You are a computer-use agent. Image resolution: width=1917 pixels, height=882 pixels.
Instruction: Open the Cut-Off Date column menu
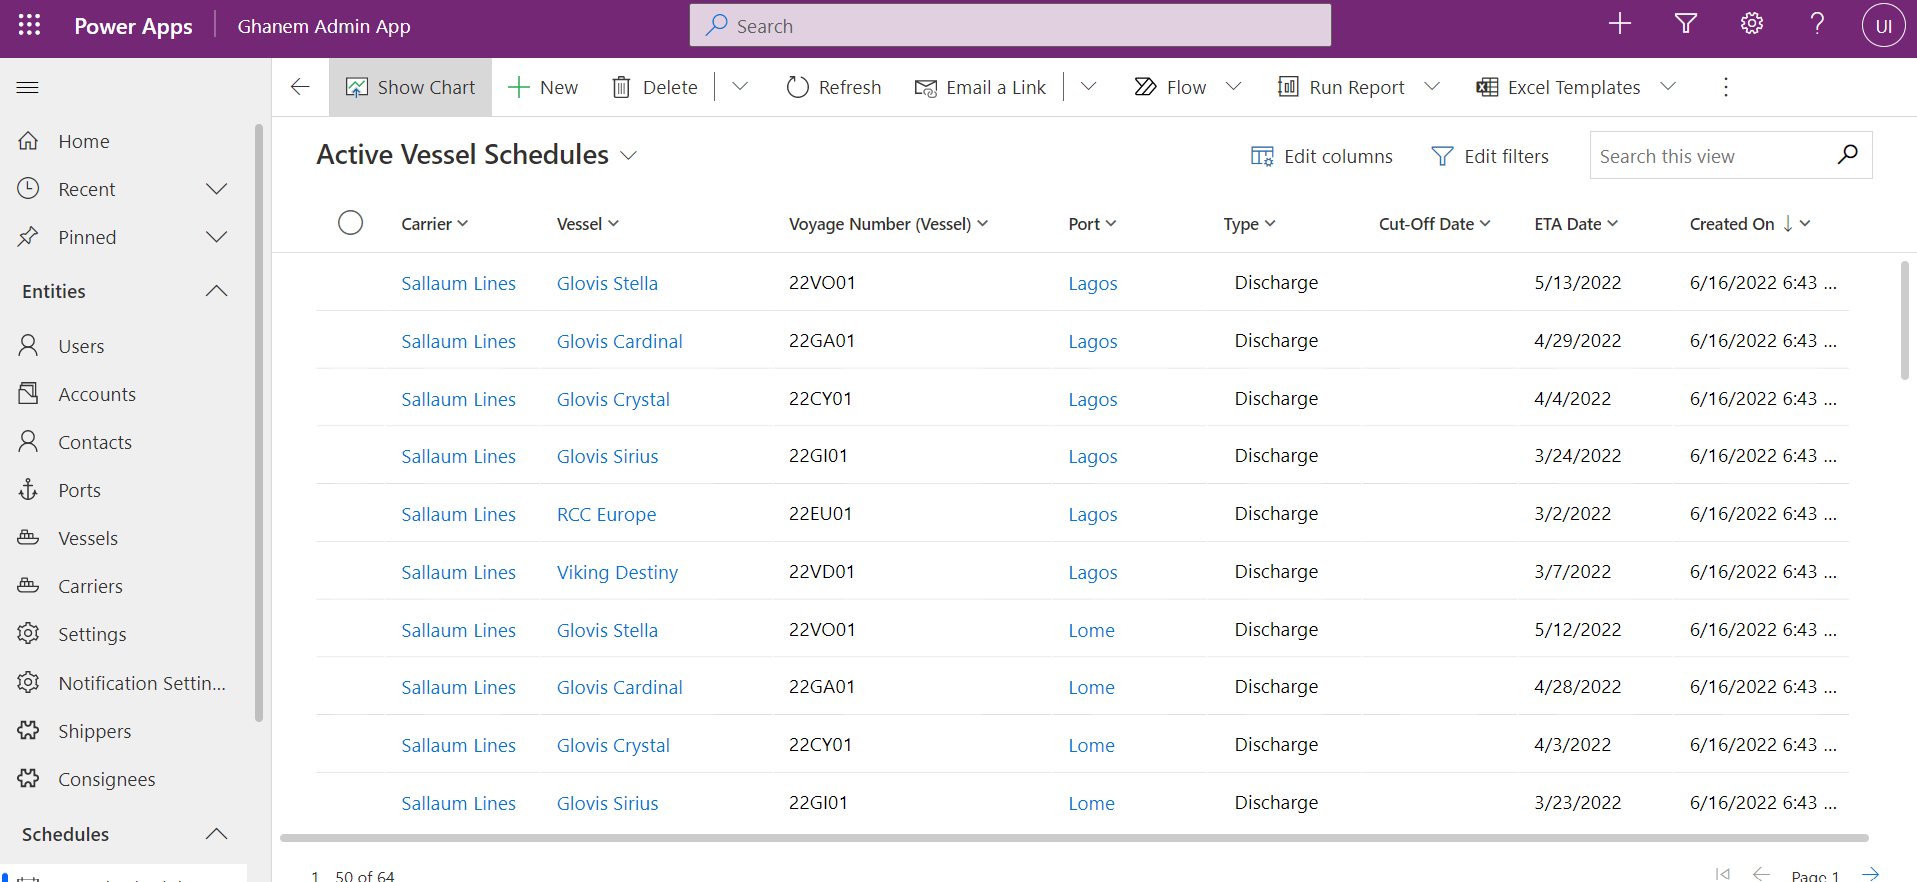tap(1435, 224)
